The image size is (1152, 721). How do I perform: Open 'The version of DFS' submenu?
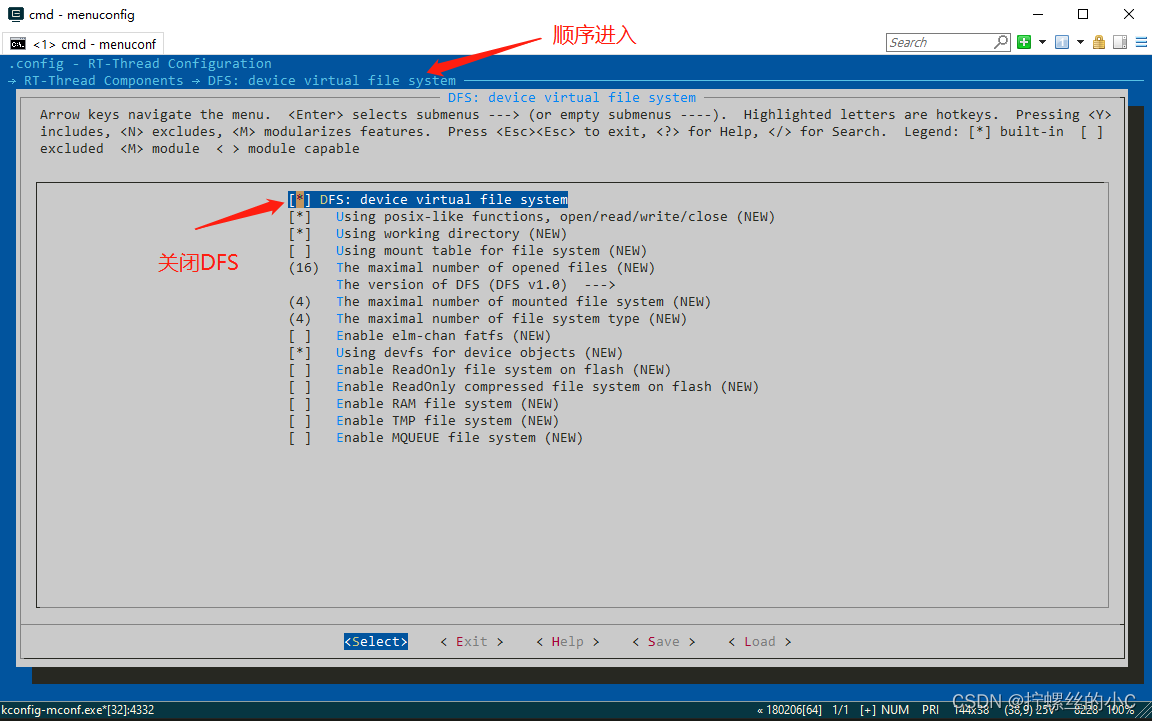tap(475, 284)
